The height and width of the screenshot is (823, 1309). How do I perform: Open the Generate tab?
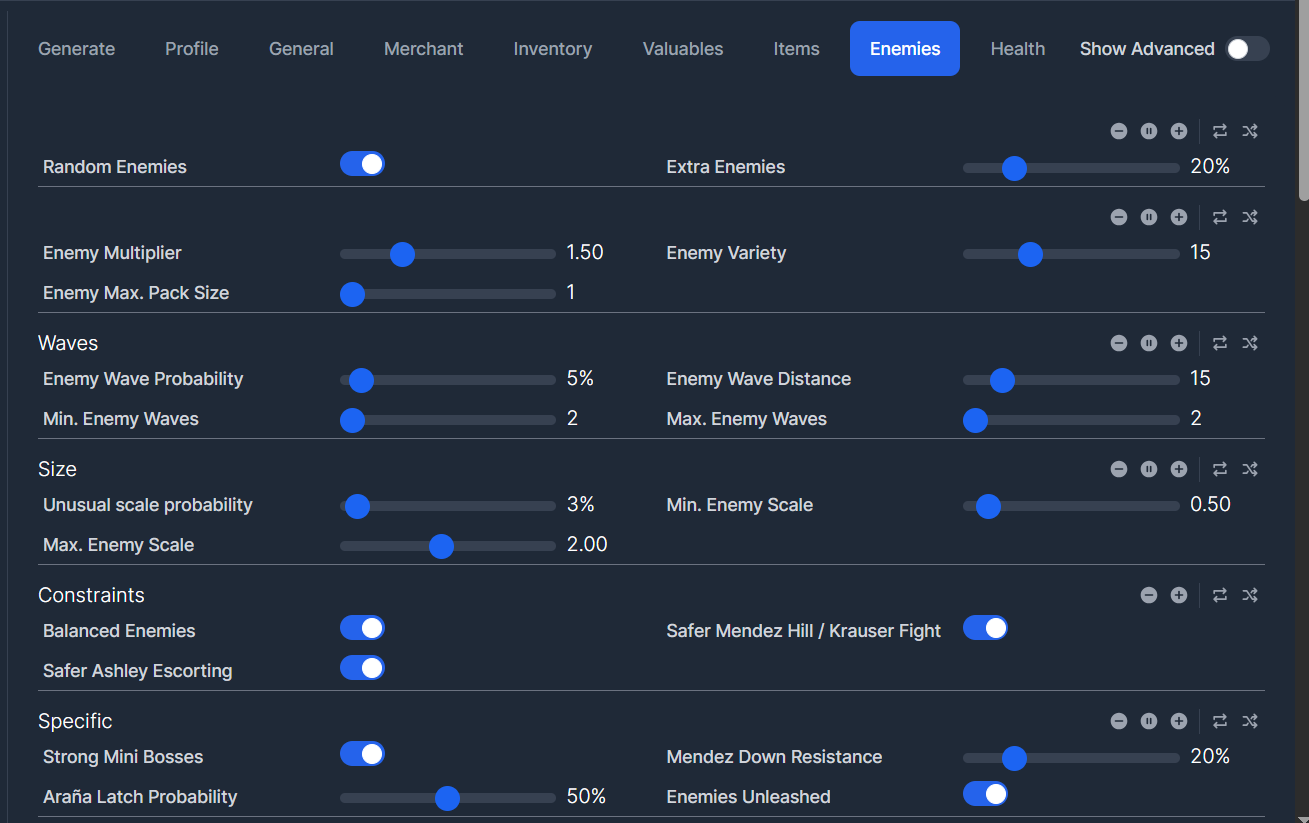click(76, 49)
